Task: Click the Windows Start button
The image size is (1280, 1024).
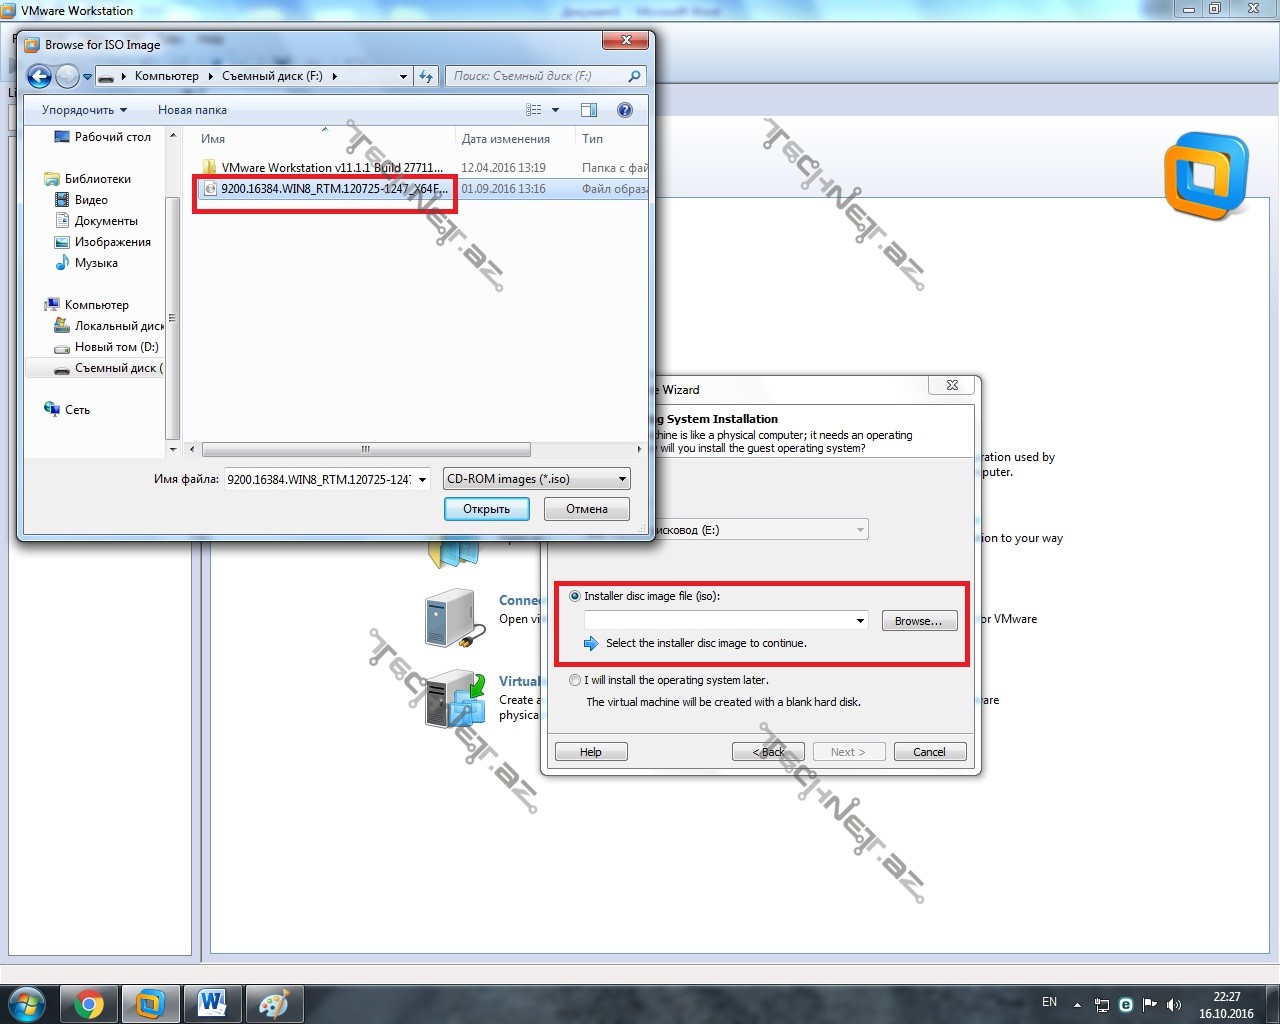Action: (26, 1004)
